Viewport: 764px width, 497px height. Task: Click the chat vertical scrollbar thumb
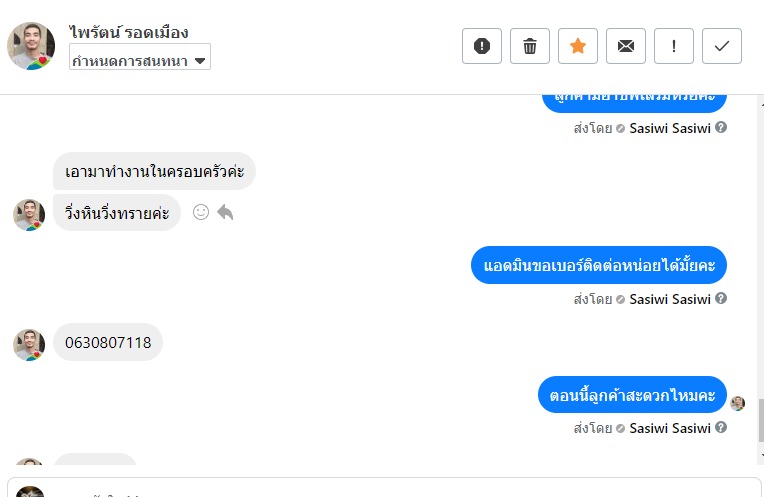point(760,420)
